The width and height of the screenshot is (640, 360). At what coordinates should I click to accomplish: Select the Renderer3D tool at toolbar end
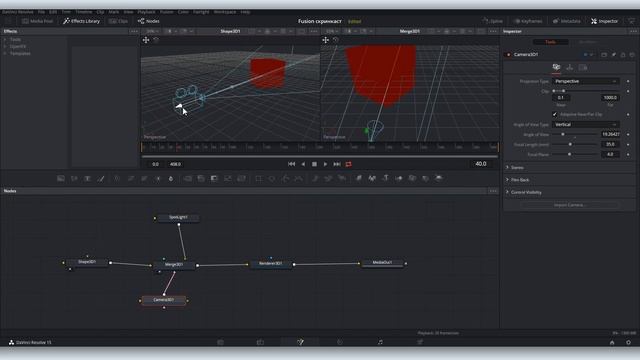[438, 178]
